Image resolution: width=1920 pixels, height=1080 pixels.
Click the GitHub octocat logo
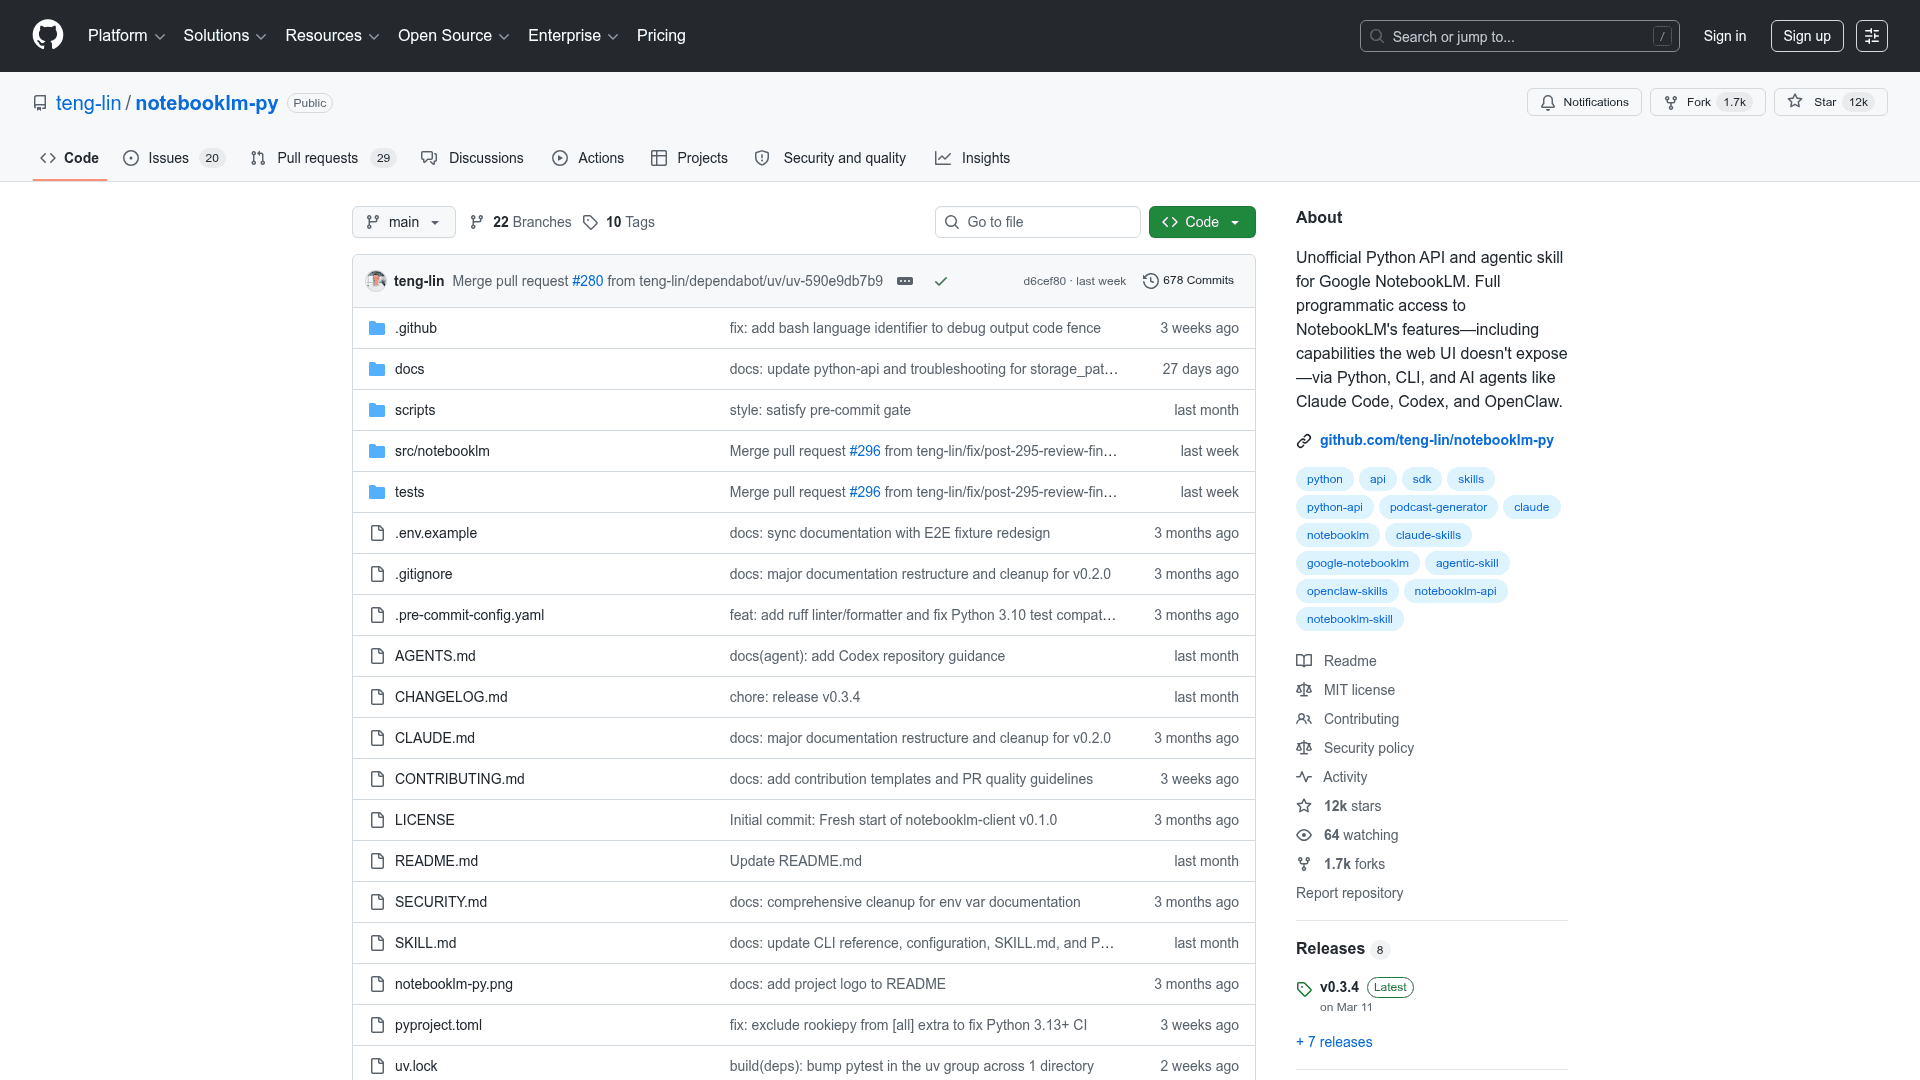[47, 35]
